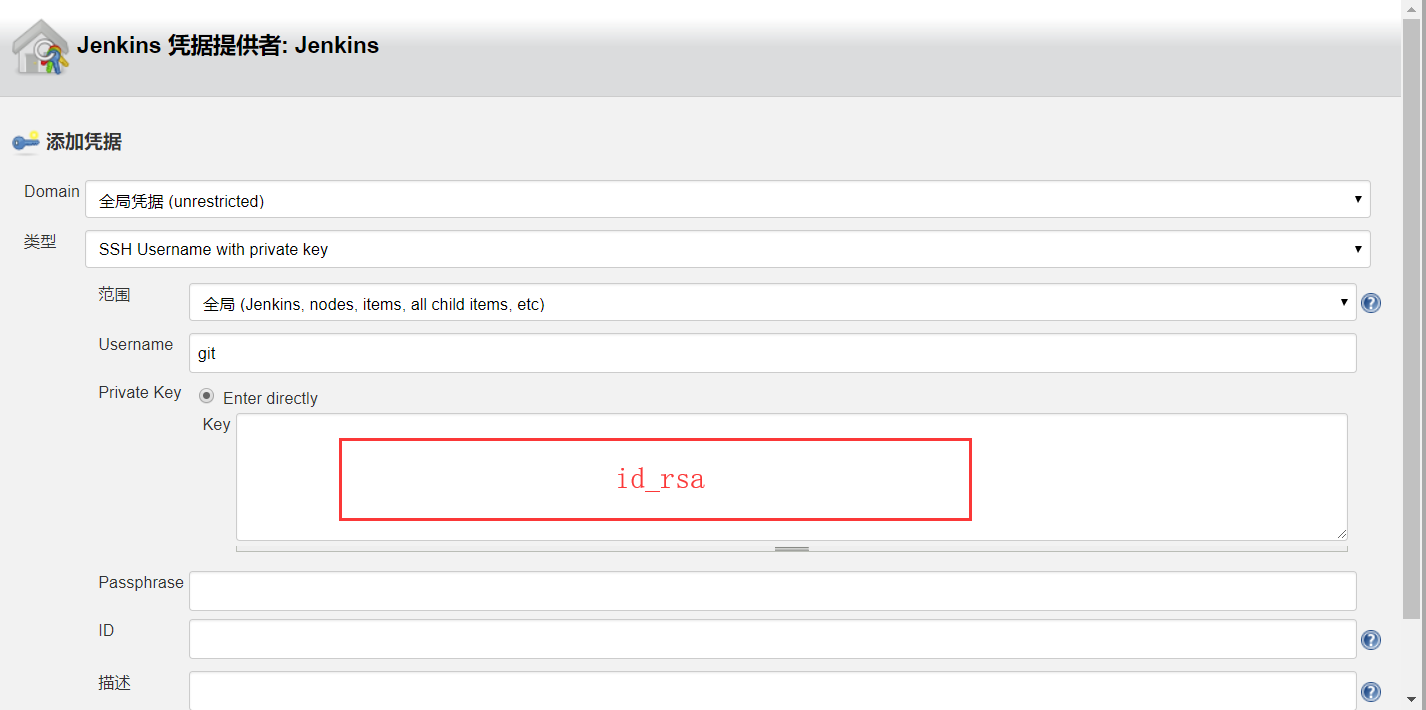
Task: Click the Passphrase input field
Action: (773, 591)
